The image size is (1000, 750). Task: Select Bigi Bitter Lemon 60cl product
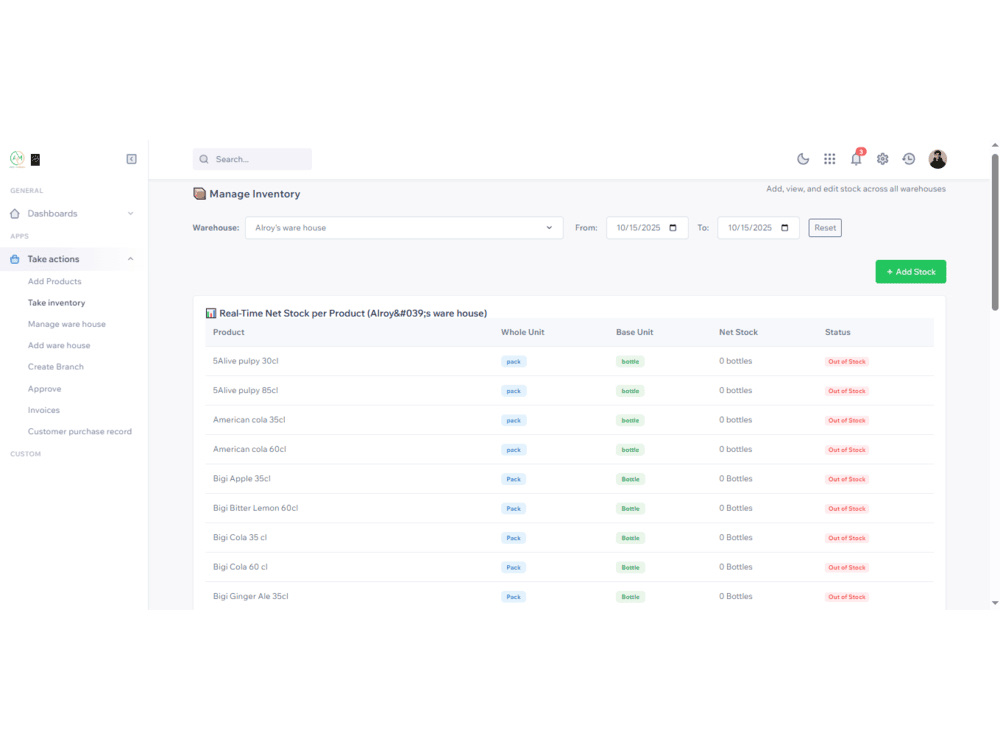[x=255, y=508]
